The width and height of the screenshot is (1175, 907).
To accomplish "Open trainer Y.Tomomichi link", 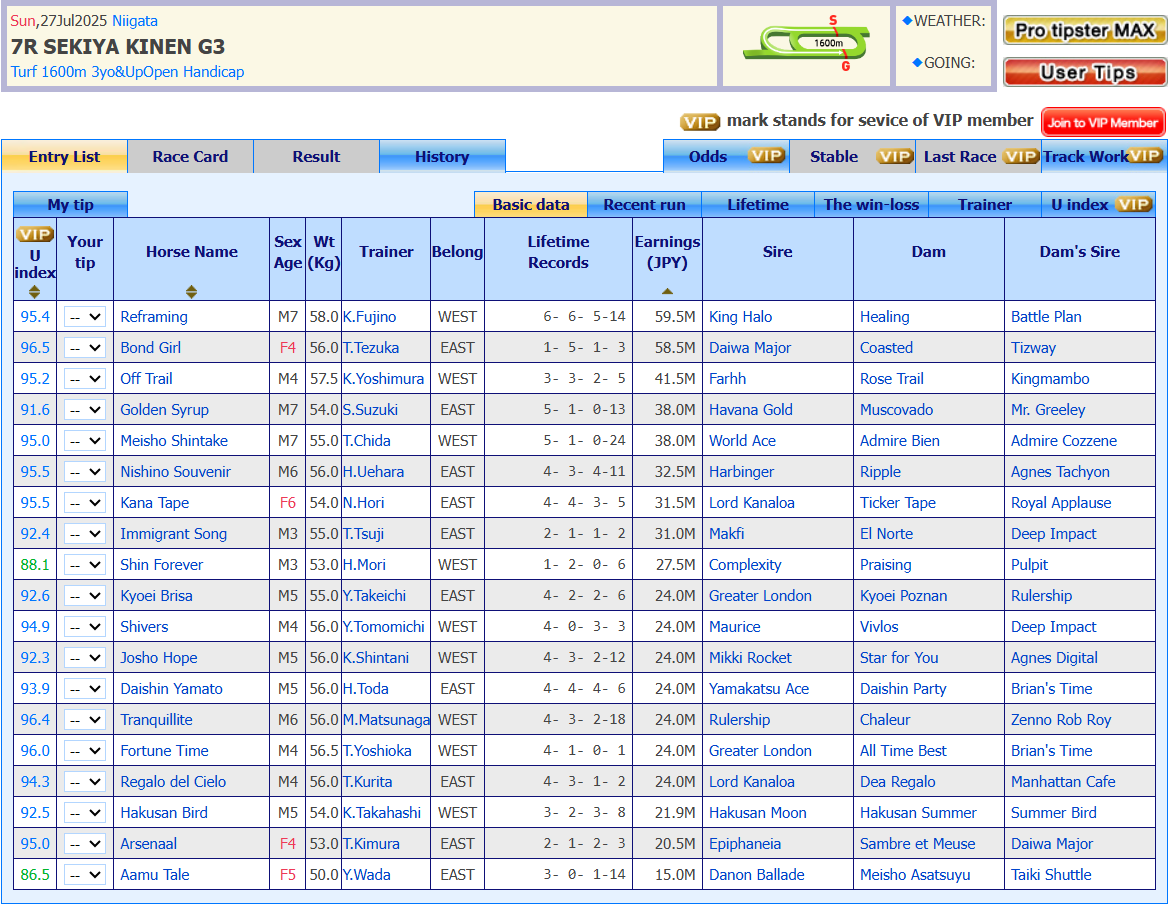I will coord(384,627).
